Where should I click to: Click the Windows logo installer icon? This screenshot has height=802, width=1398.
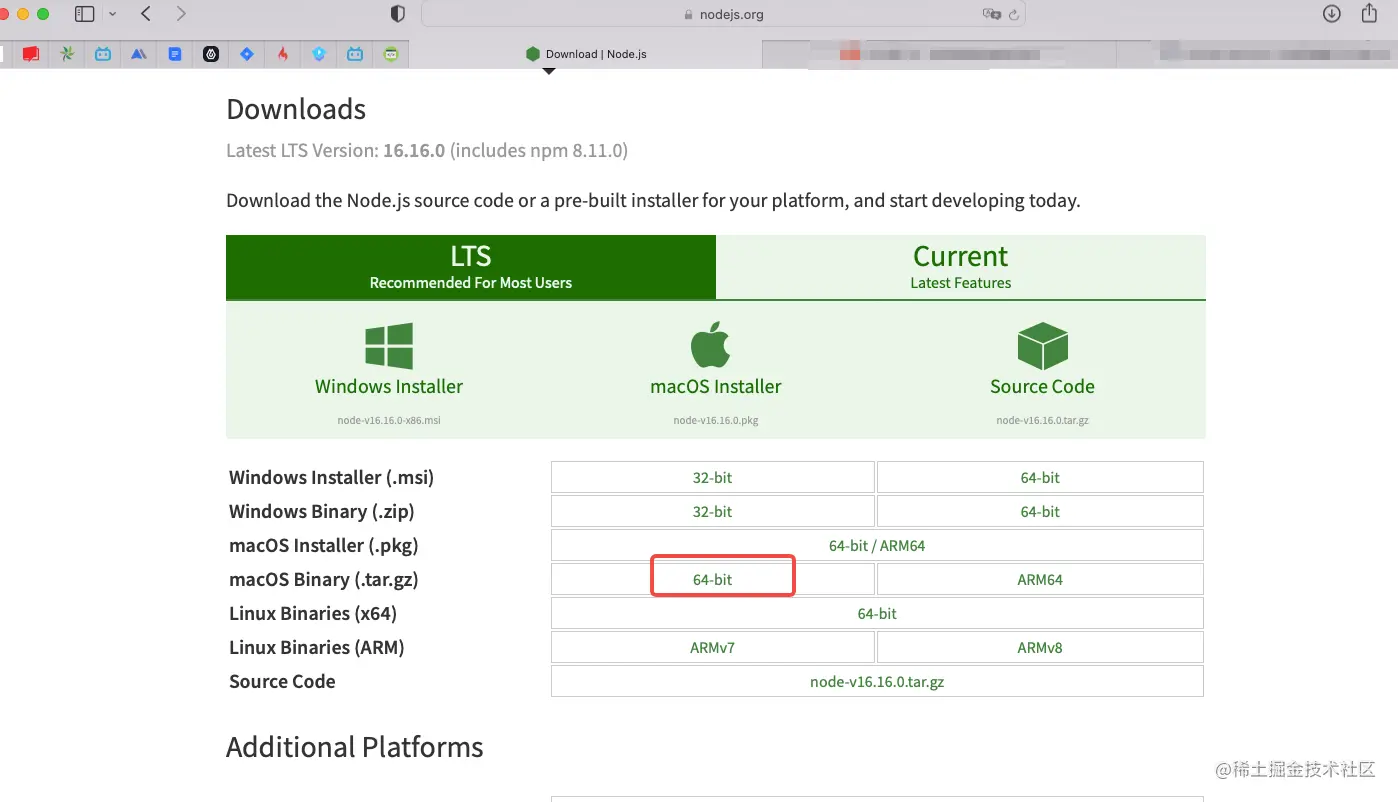point(389,346)
